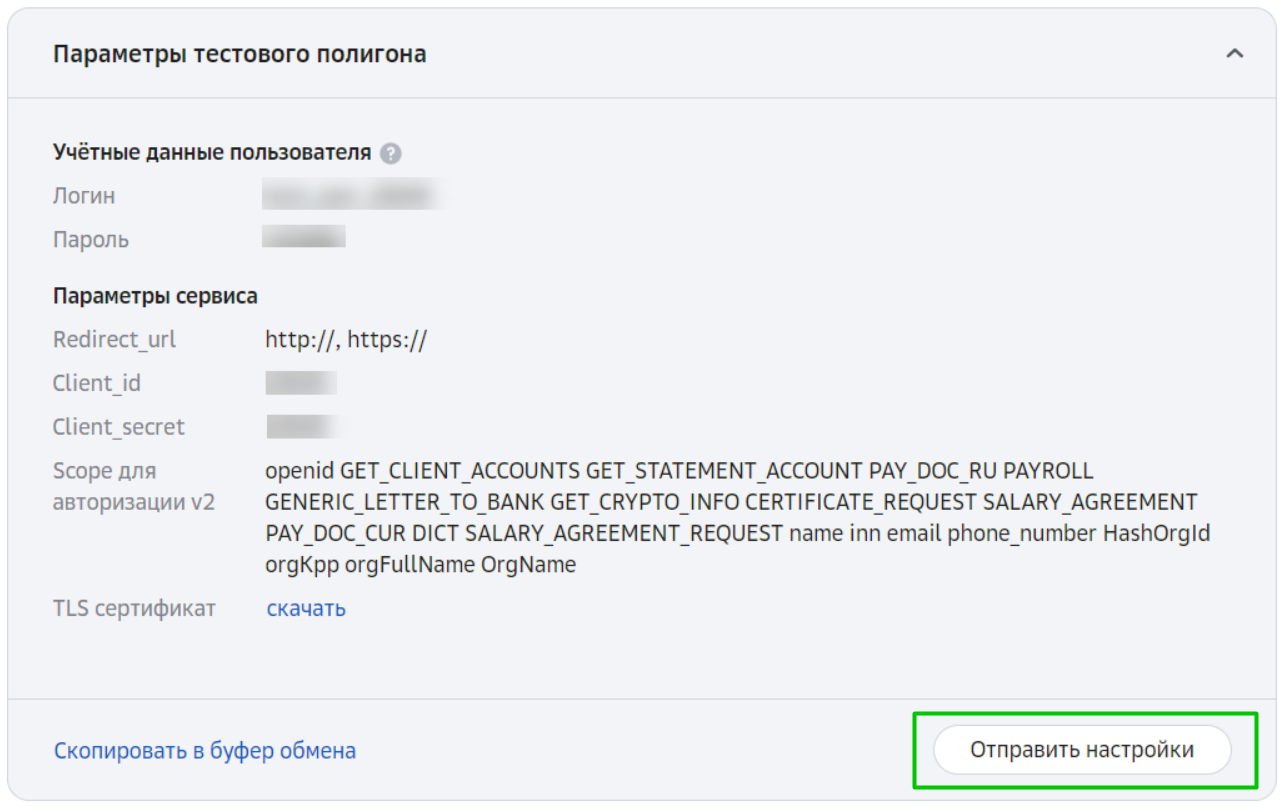
Task: Select the blurred Client_secret value
Action: pos(304,427)
